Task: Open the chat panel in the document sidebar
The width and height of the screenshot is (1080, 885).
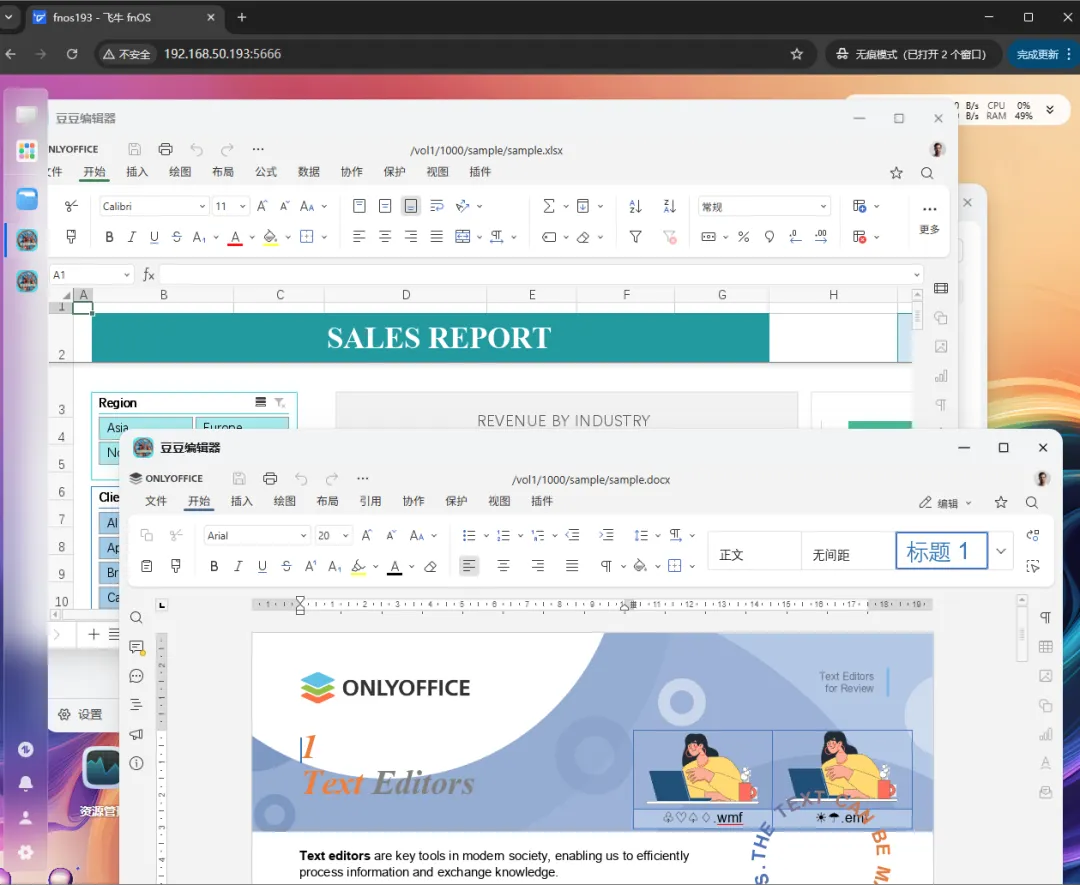Action: tap(136, 676)
